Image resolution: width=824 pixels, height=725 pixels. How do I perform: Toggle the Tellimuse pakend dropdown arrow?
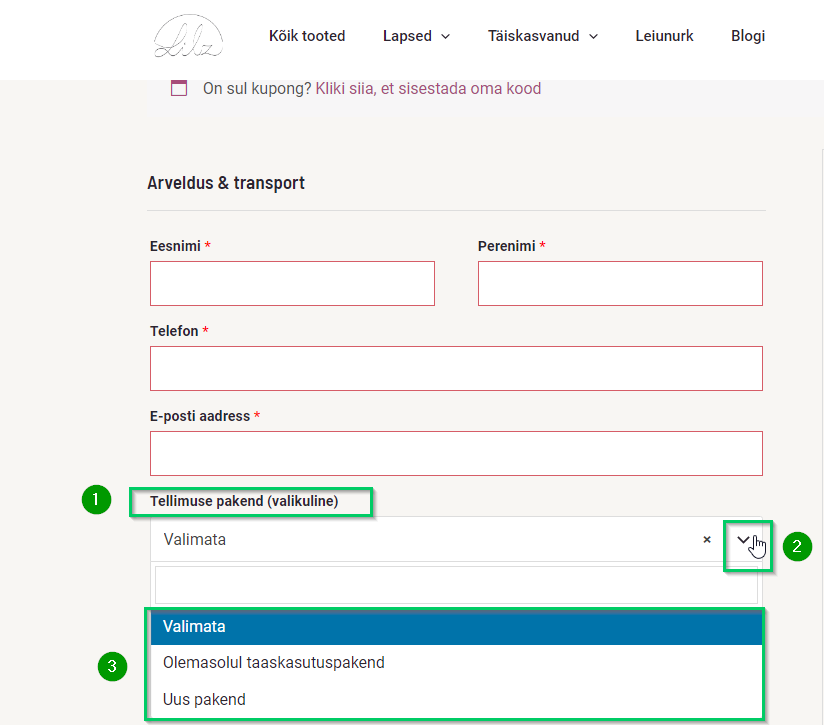(744, 540)
